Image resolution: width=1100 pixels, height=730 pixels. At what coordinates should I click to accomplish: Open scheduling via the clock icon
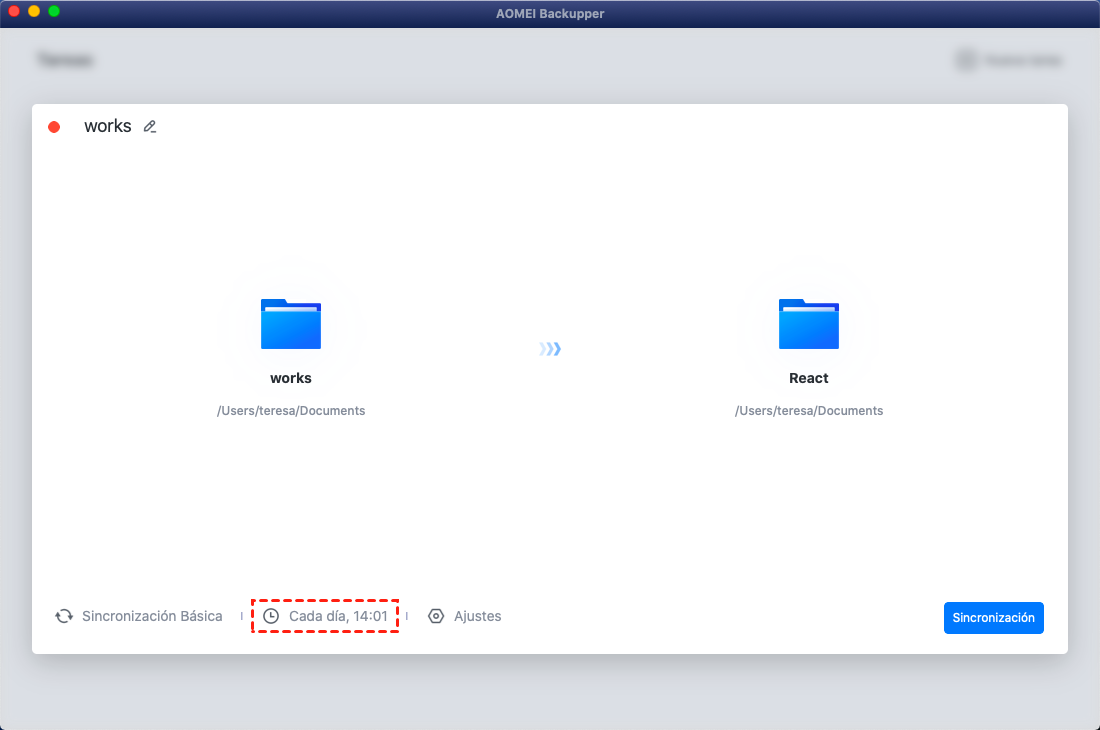(x=271, y=616)
